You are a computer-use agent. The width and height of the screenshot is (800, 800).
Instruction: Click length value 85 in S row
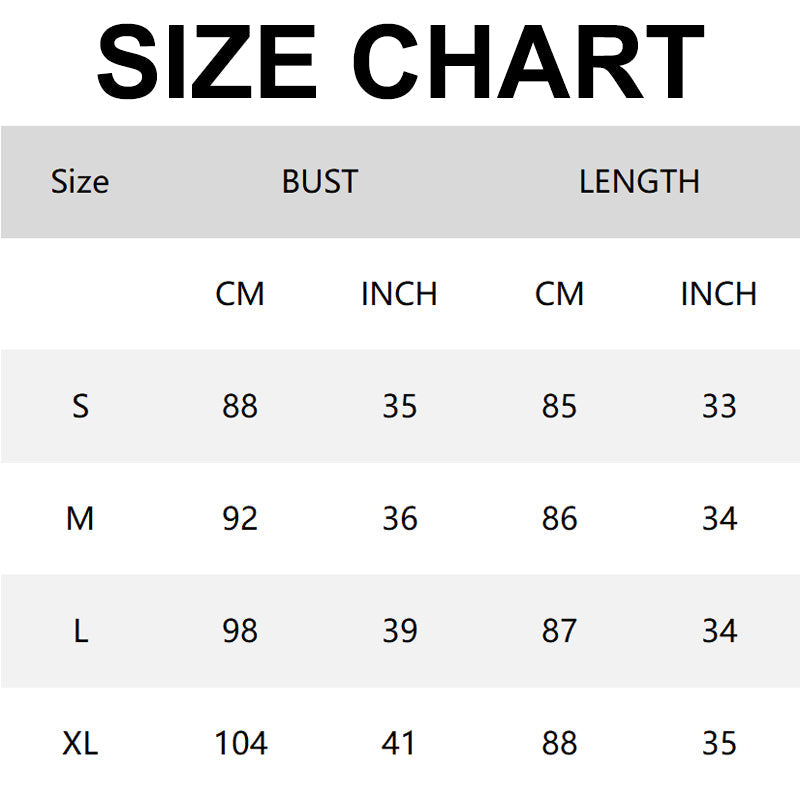(559, 406)
